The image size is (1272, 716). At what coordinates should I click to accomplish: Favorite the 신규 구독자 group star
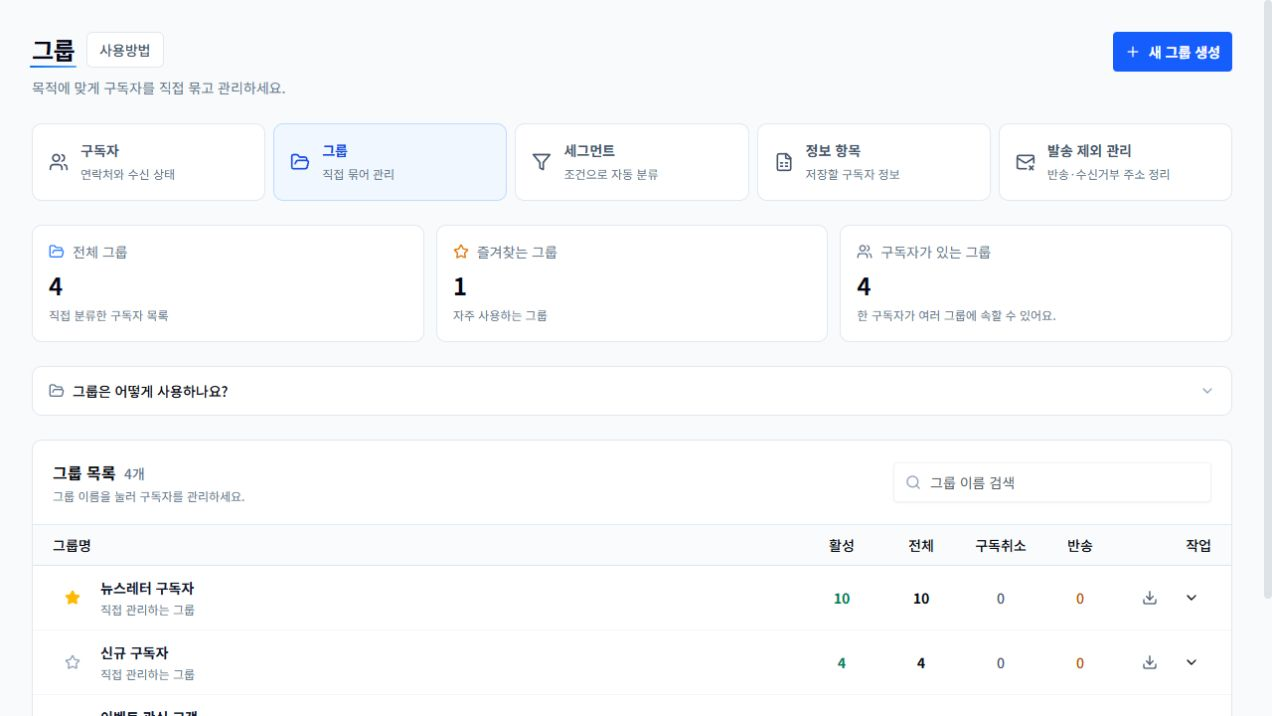[x=72, y=662]
